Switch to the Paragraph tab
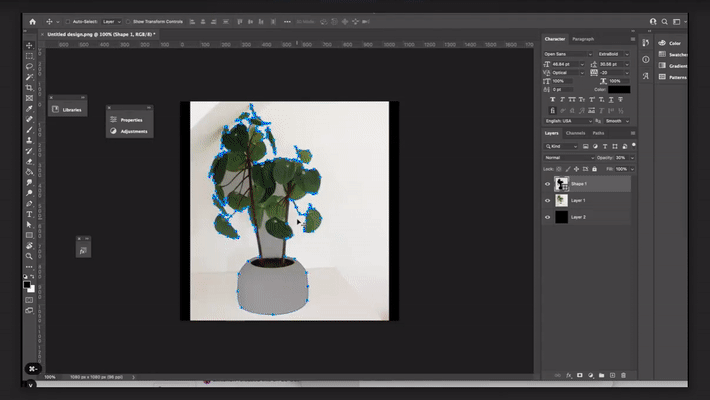710x400 pixels. point(583,39)
